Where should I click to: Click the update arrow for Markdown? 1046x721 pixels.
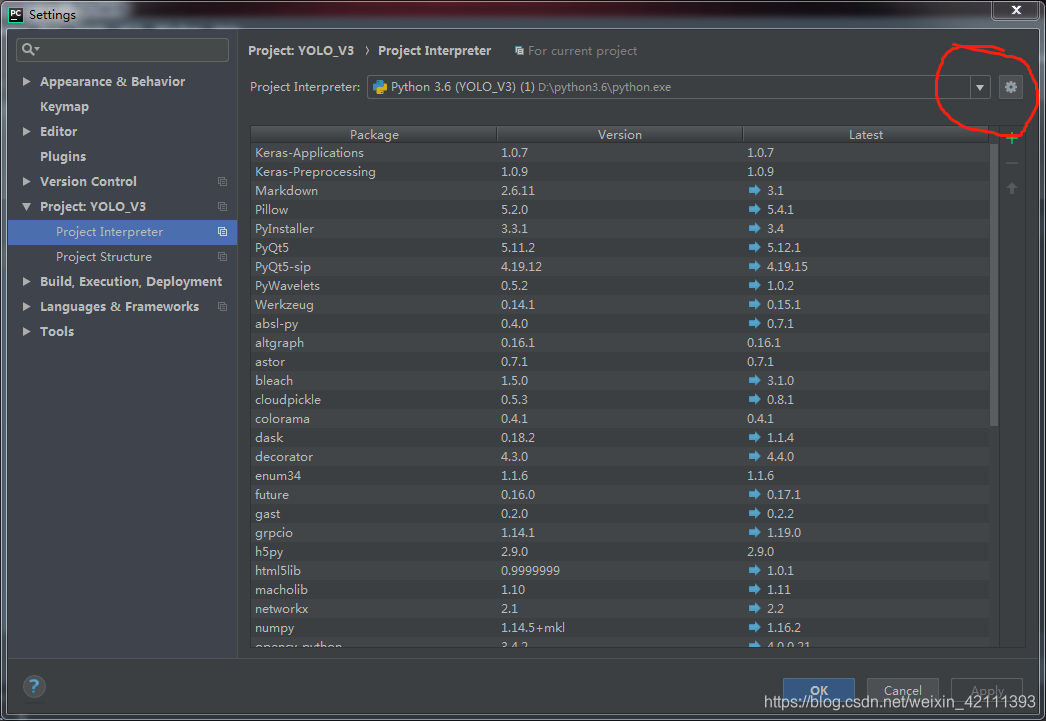coord(754,190)
